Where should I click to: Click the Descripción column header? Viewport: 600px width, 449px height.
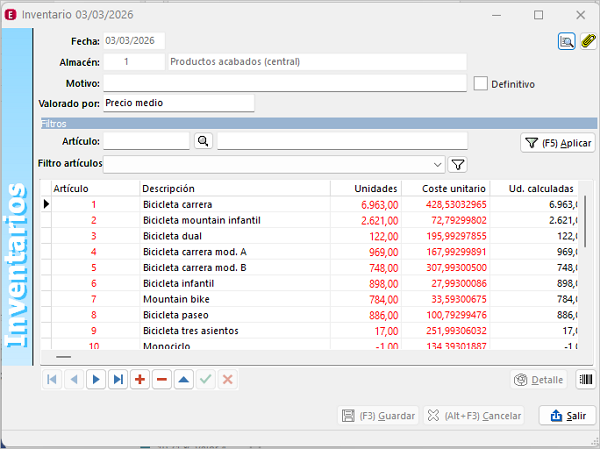(235, 189)
